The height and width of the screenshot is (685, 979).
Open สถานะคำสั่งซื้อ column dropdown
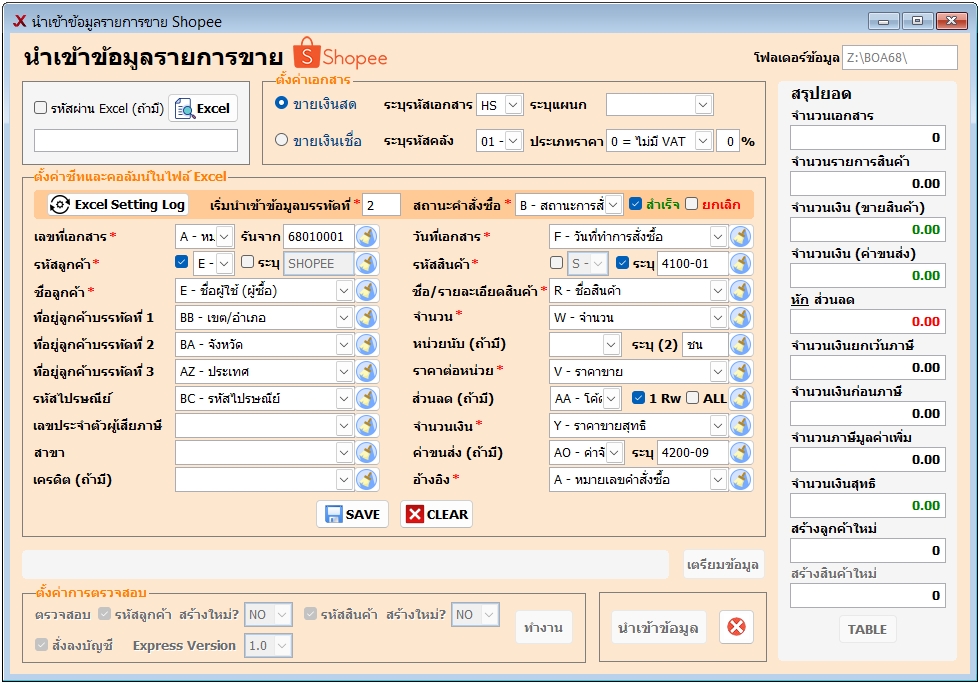point(613,205)
